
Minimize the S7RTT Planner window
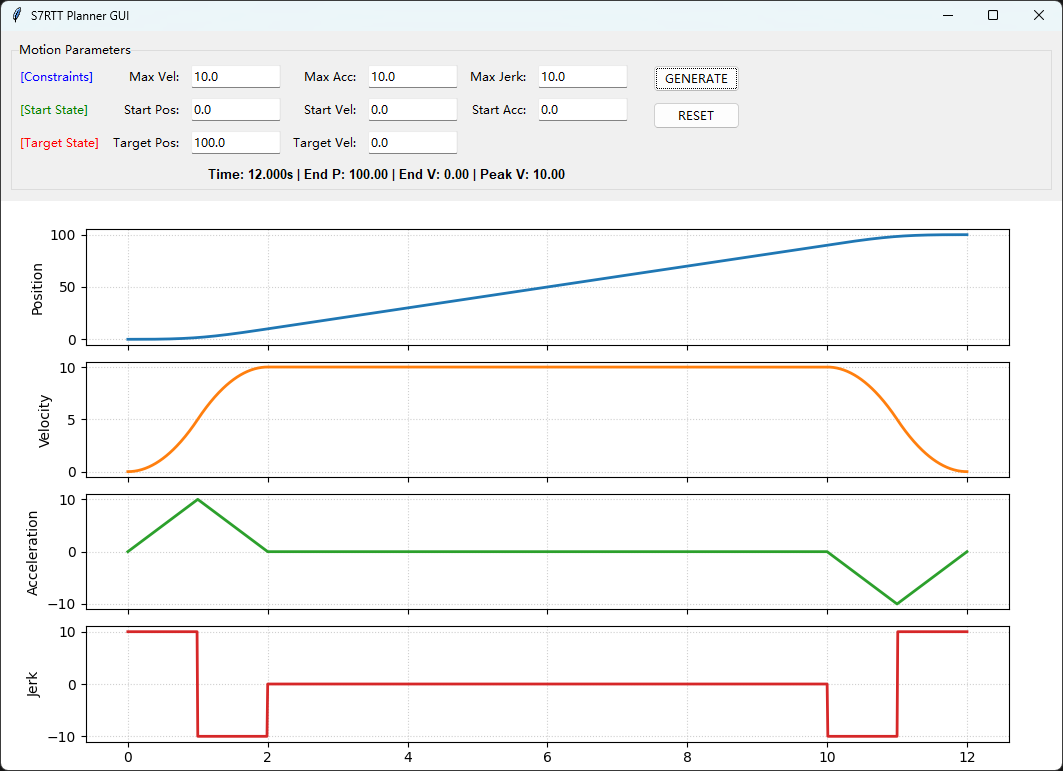point(947,15)
